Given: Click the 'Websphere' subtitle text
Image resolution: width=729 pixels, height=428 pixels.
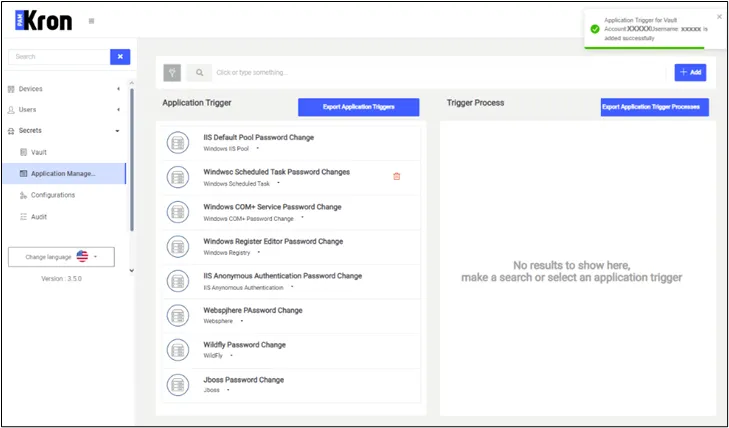Looking at the screenshot, I should [x=218, y=321].
